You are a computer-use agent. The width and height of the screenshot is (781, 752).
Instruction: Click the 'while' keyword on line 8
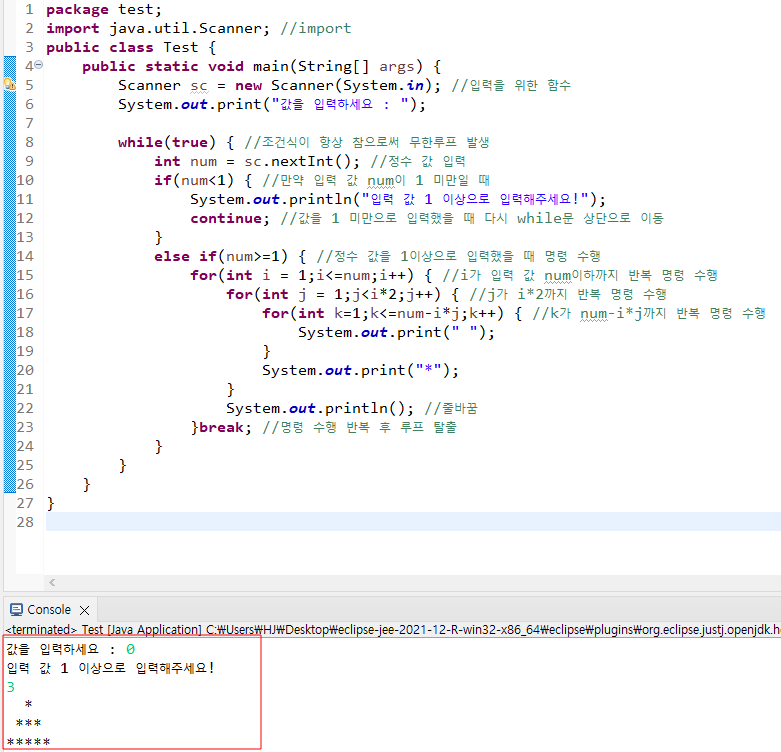140,142
